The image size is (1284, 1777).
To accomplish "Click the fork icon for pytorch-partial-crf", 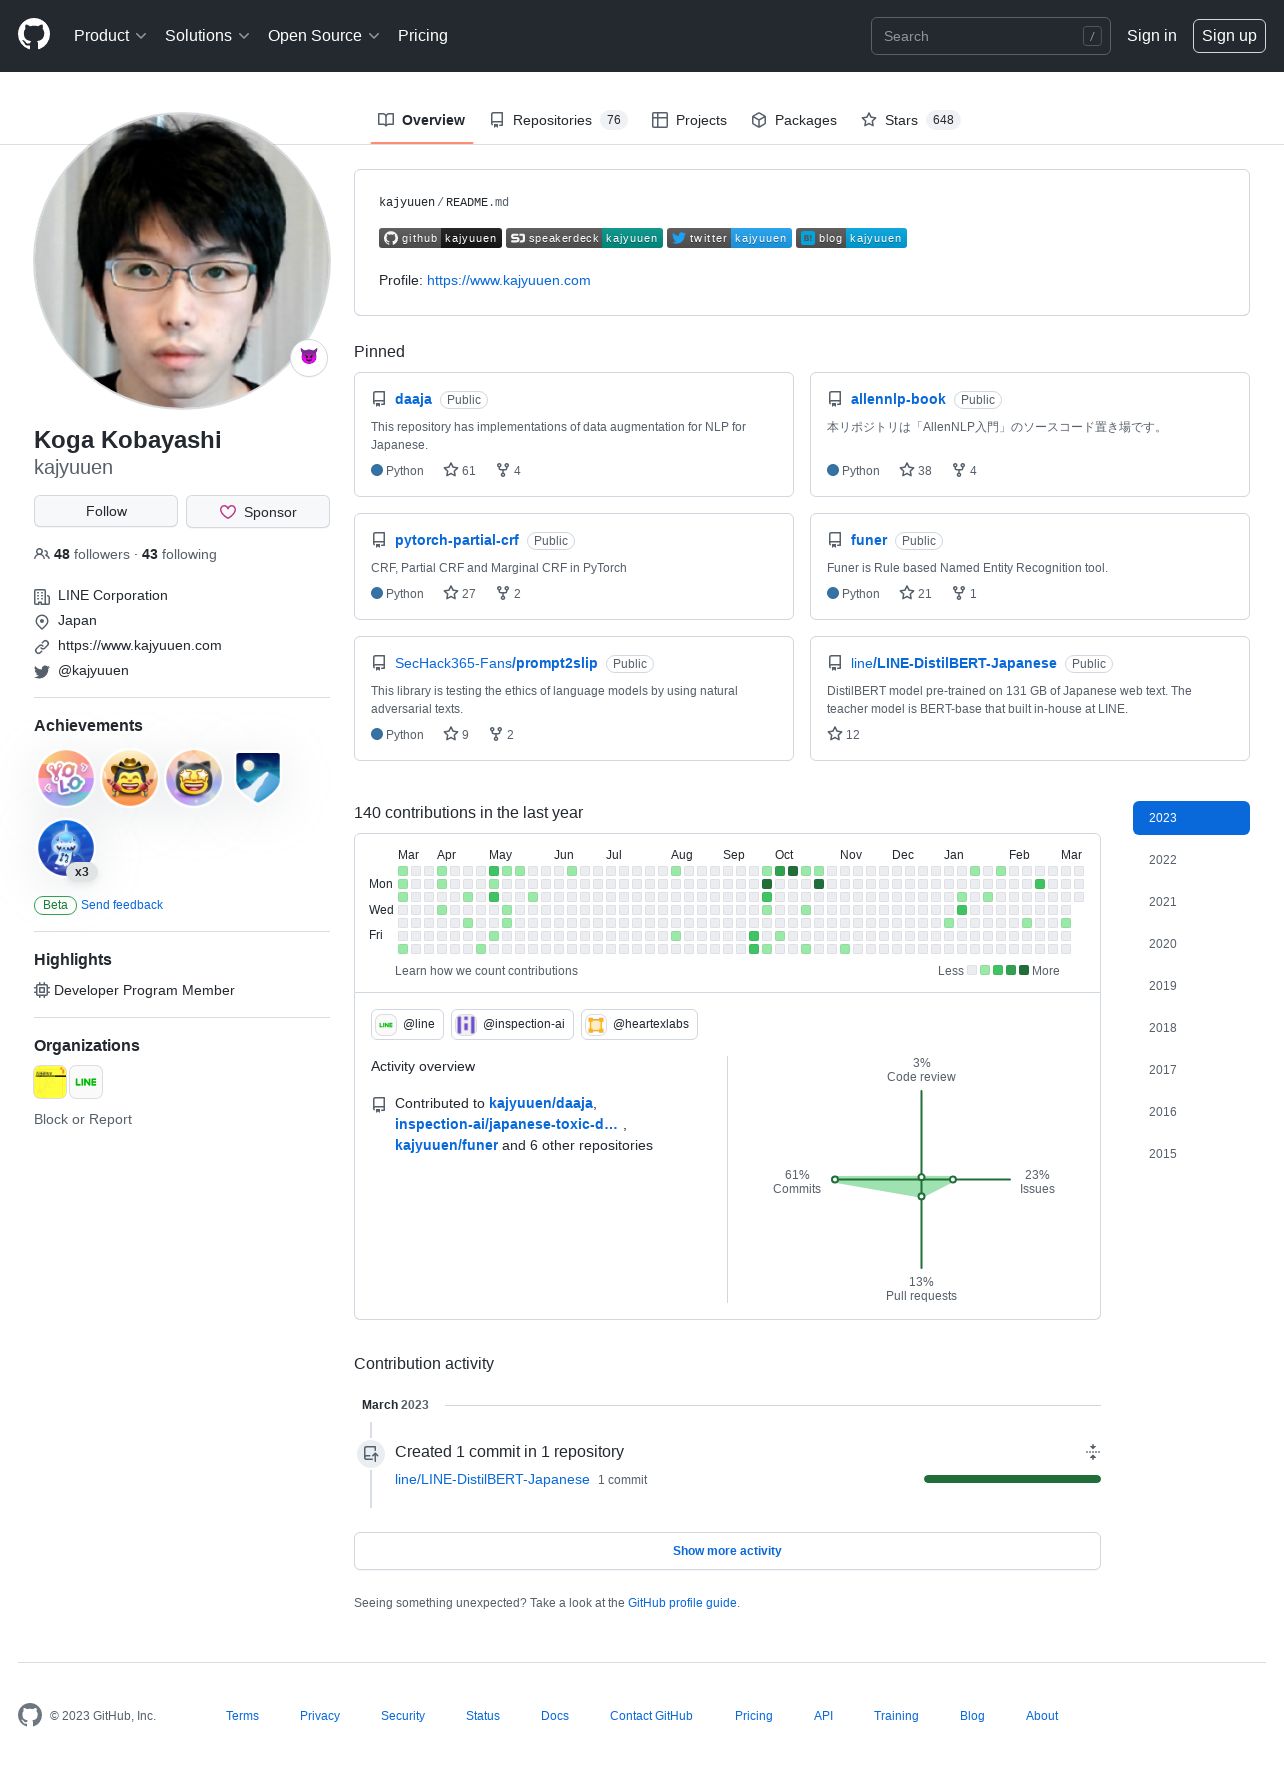I will 503,593.
